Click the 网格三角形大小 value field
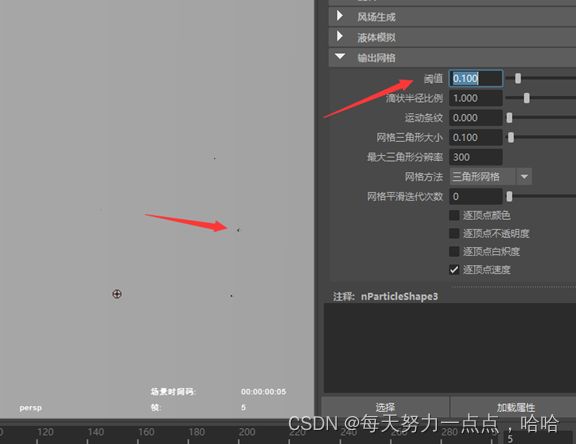576x444 pixels. coord(476,137)
